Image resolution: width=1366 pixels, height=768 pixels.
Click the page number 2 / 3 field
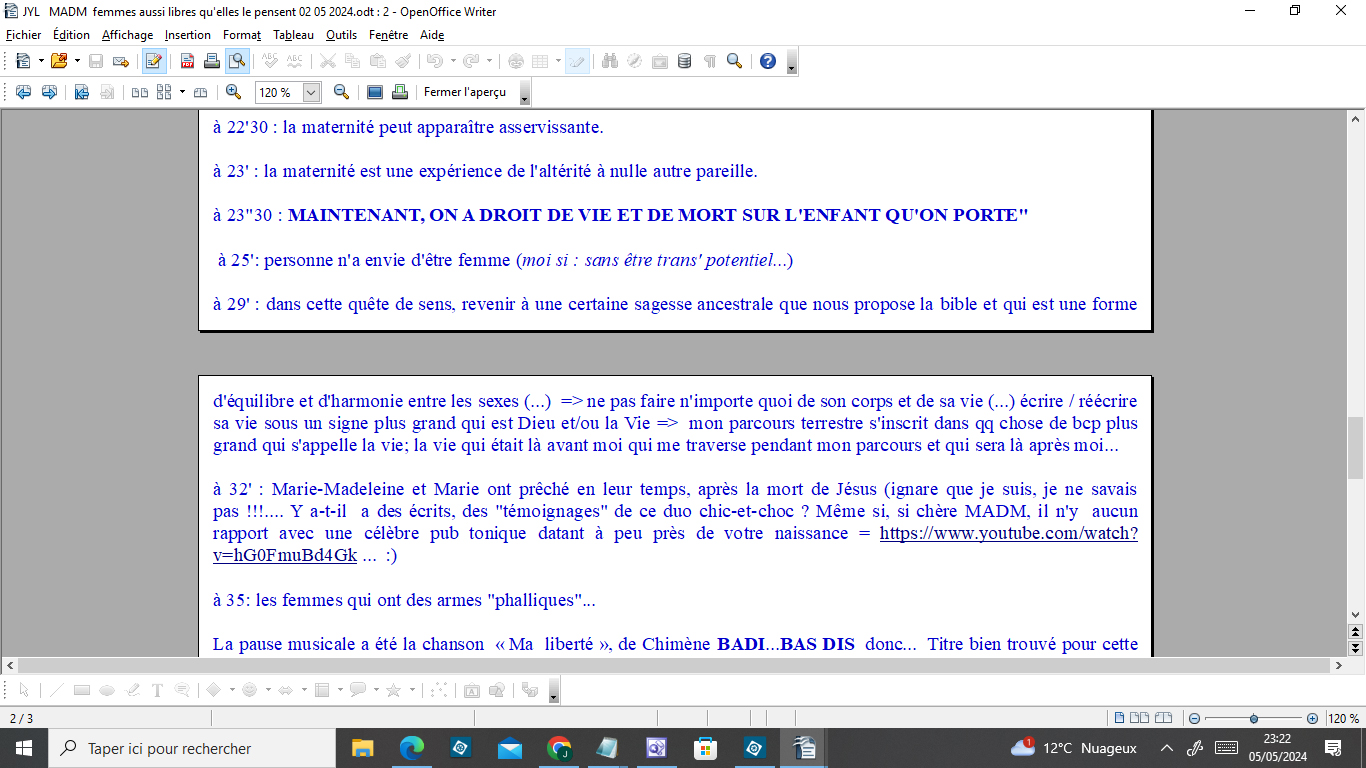(x=22, y=718)
